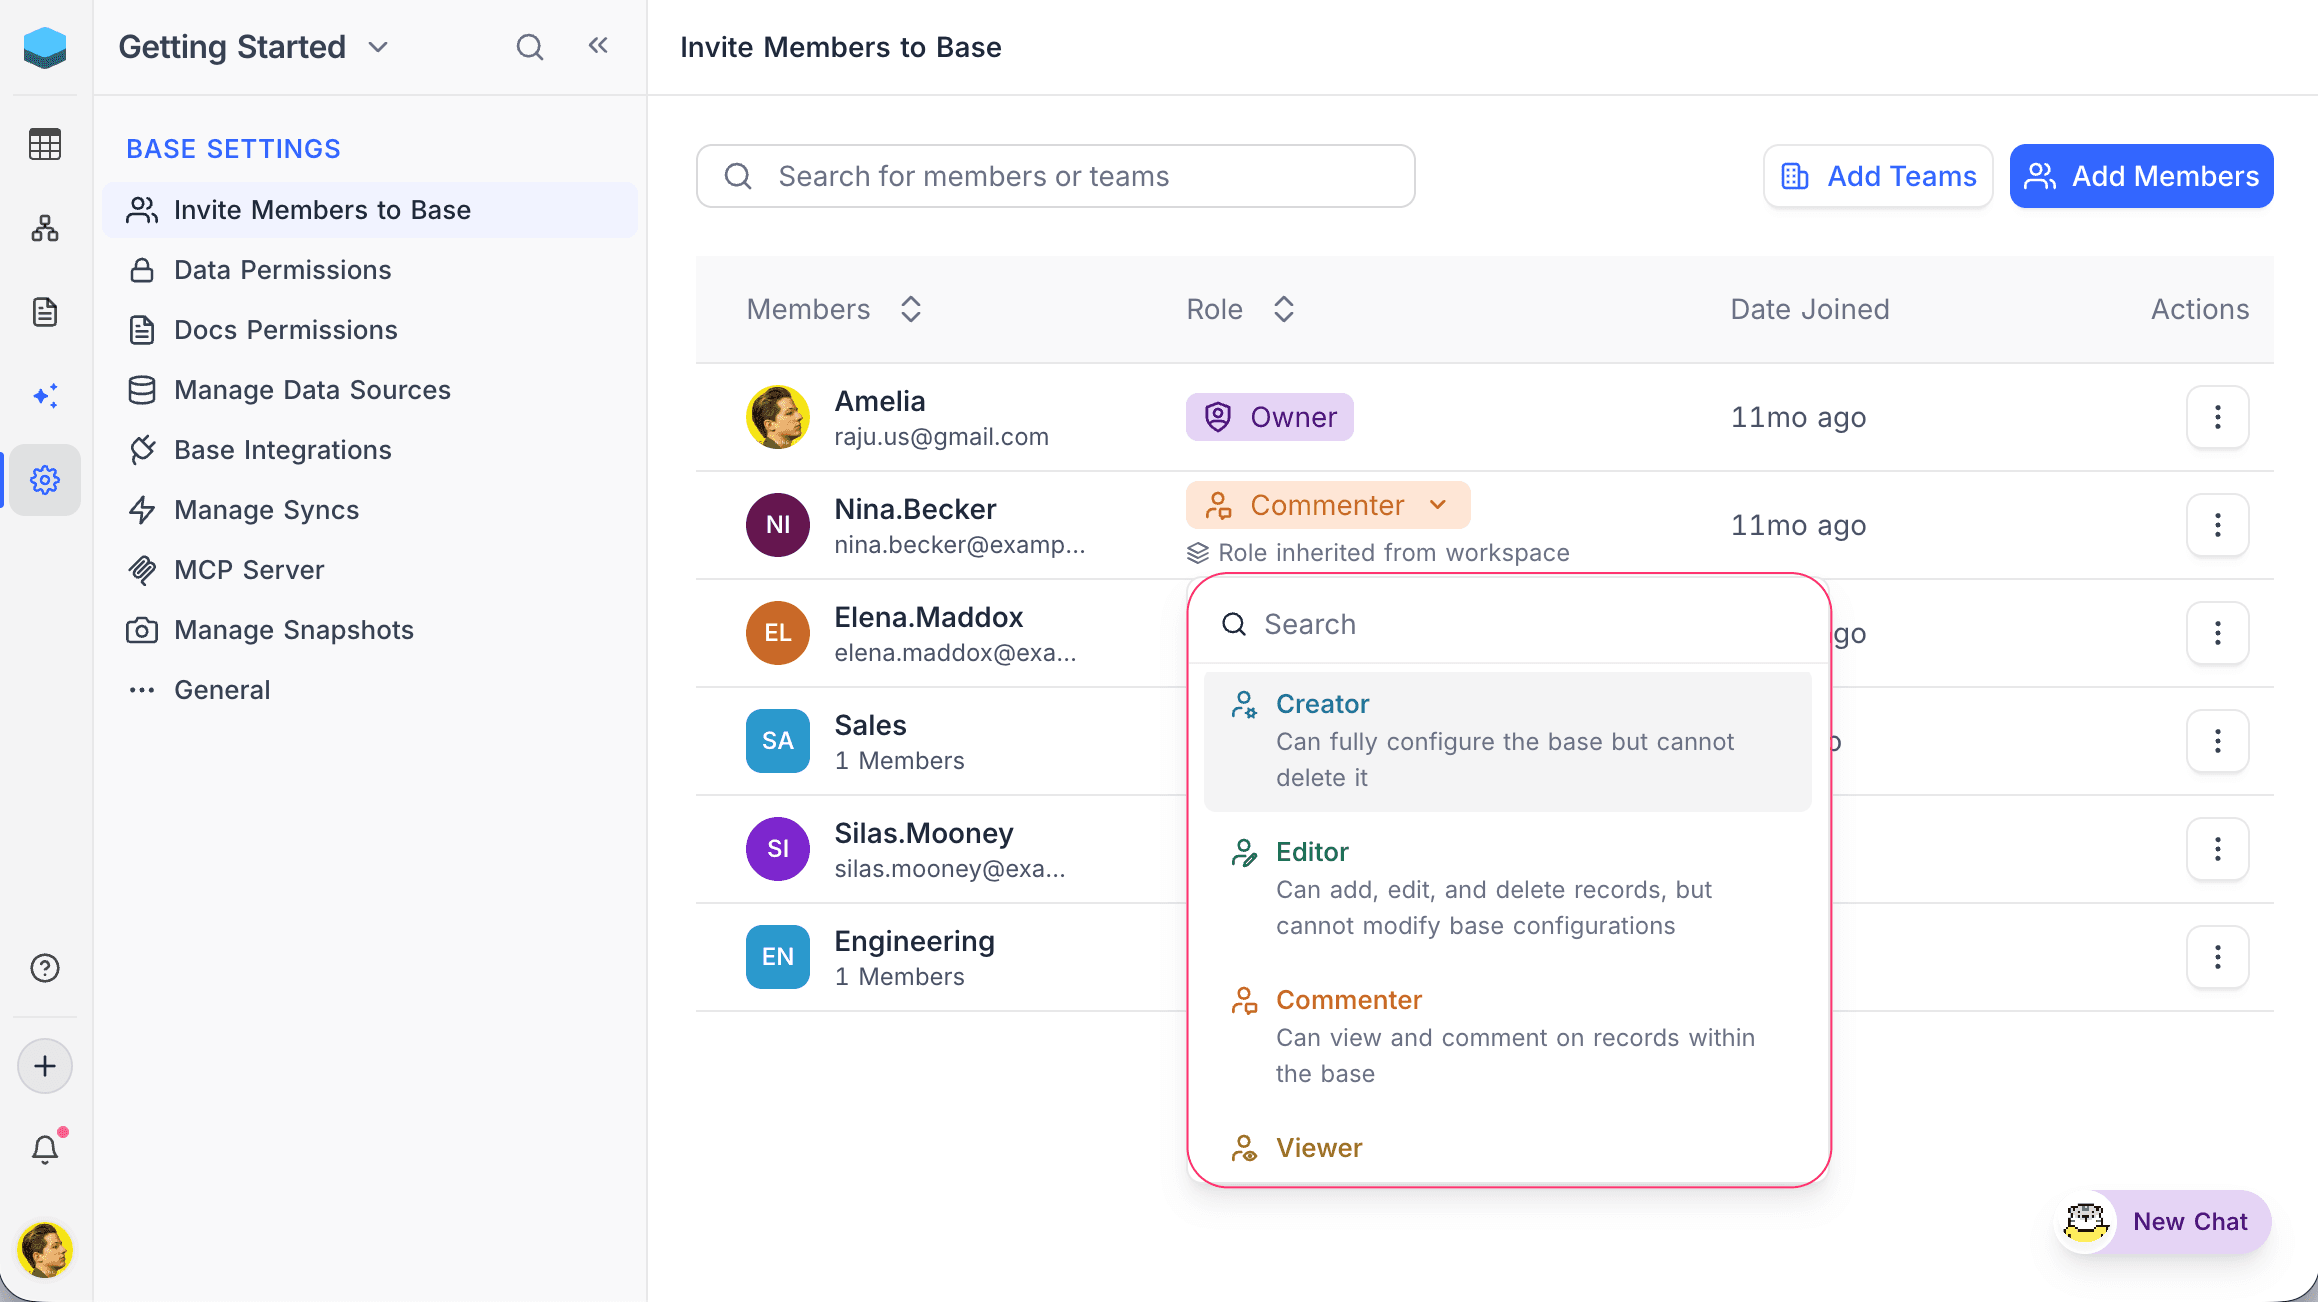
Task: Sort the table by Role column
Action: pos(1283,309)
